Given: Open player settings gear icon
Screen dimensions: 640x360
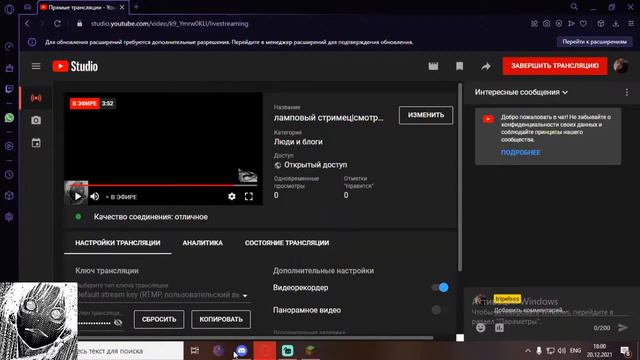Looking at the screenshot, I should coord(232,197).
